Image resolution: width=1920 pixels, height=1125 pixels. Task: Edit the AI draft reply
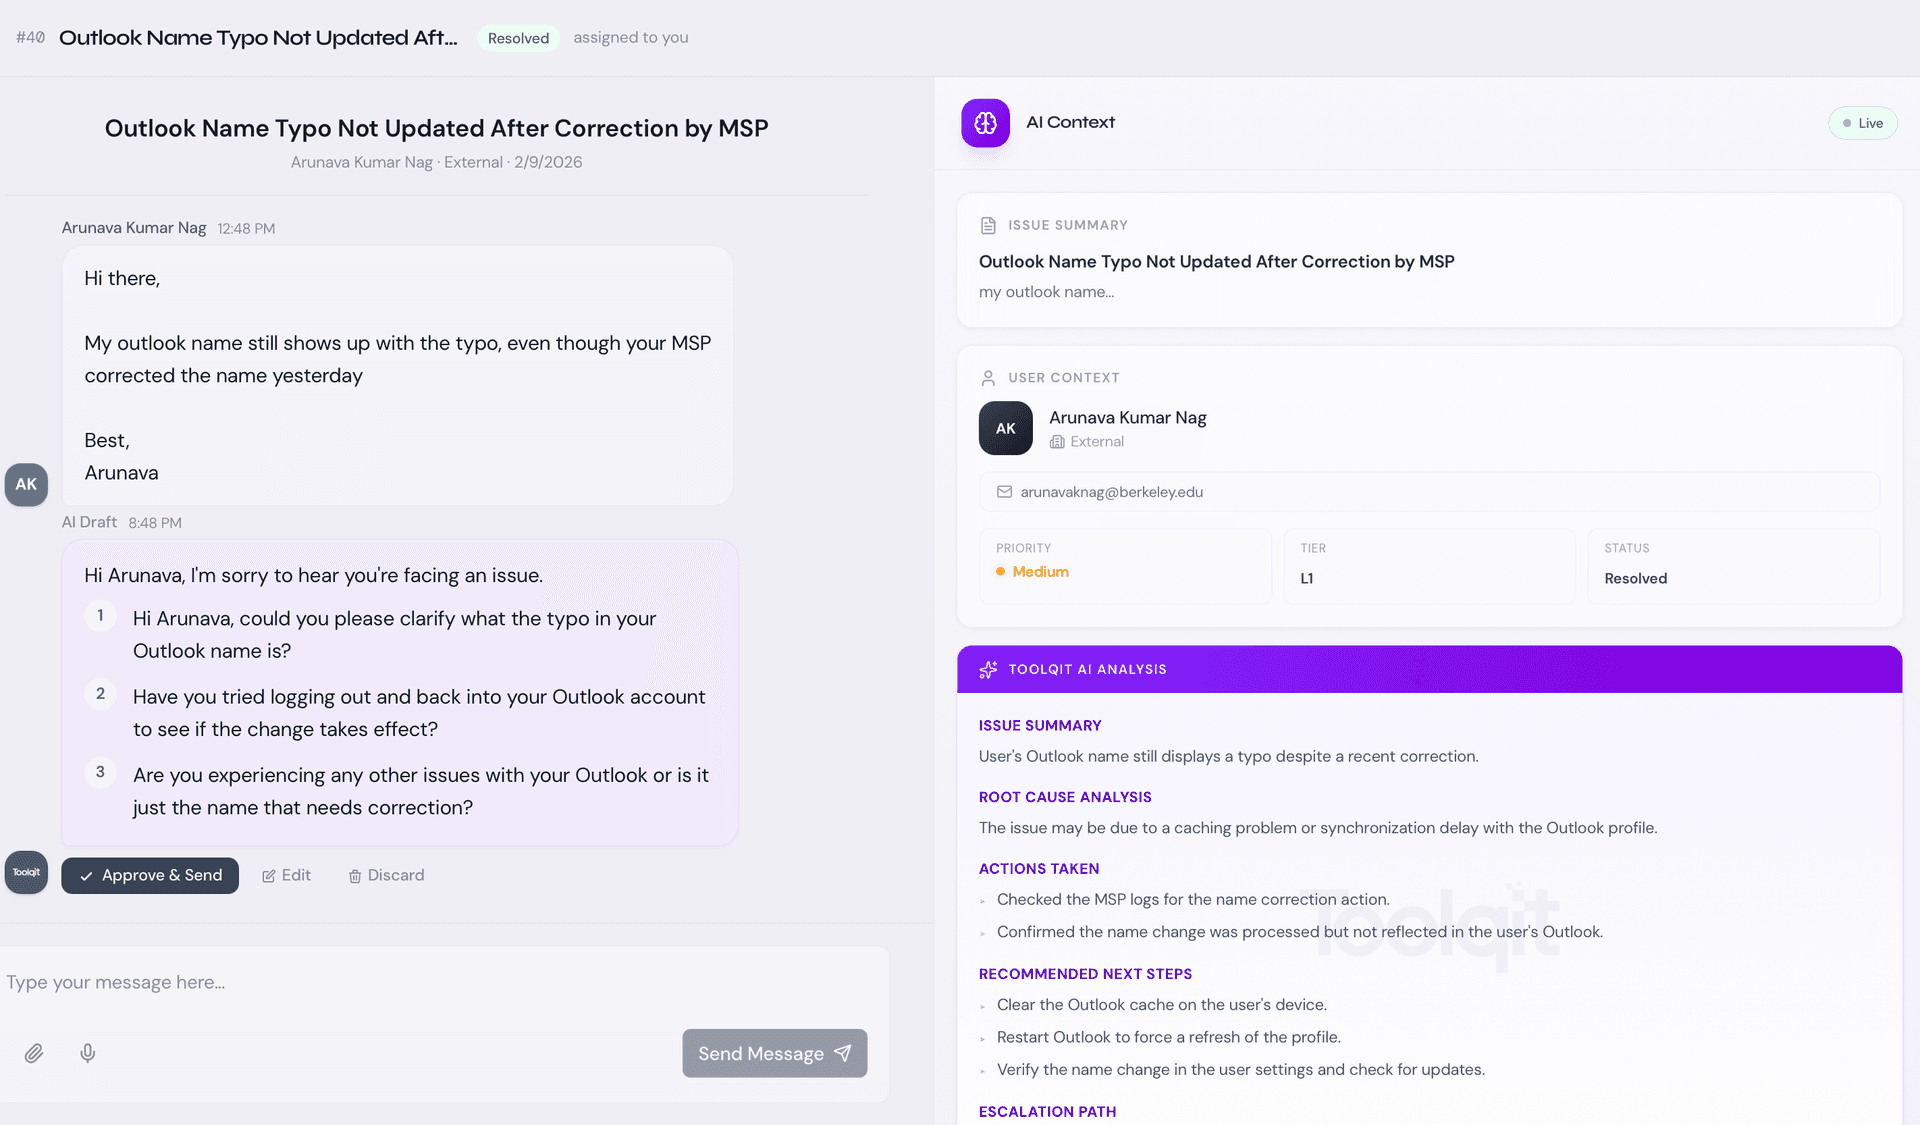(287, 876)
